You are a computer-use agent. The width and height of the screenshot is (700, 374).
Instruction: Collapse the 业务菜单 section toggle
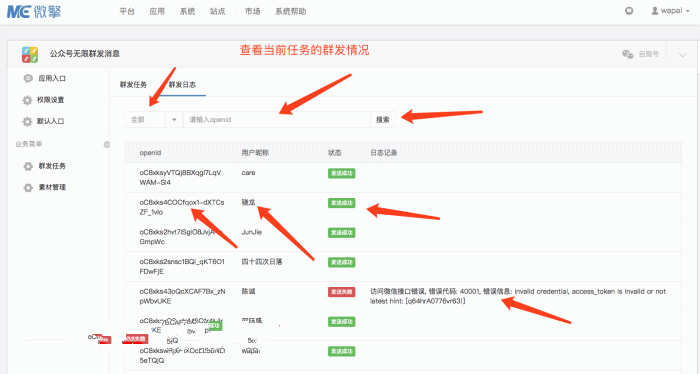(x=107, y=145)
